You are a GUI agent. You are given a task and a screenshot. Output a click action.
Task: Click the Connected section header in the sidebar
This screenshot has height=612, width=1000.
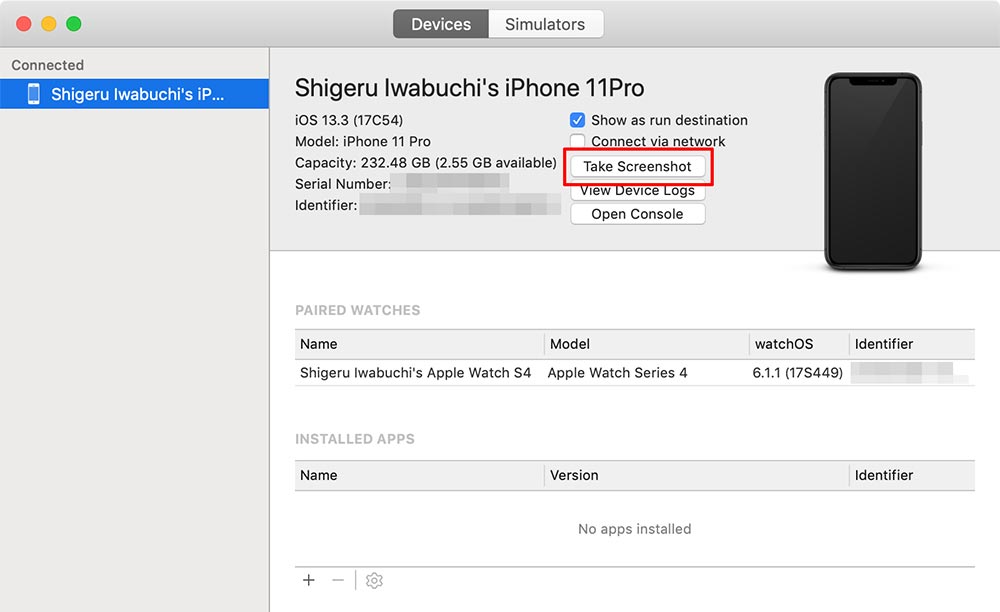[x=47, y=65]
